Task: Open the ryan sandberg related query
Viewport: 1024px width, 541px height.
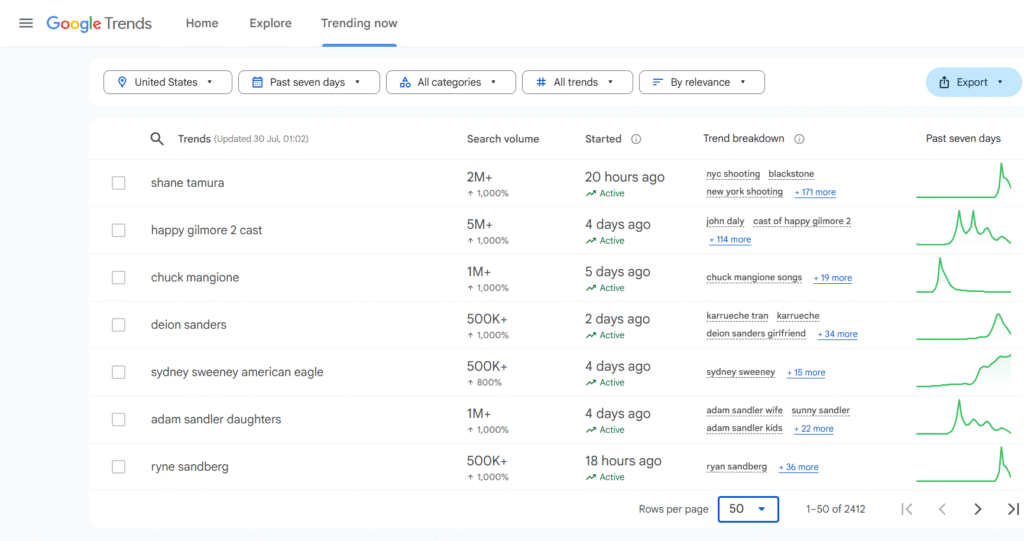Action: point(736,467)
